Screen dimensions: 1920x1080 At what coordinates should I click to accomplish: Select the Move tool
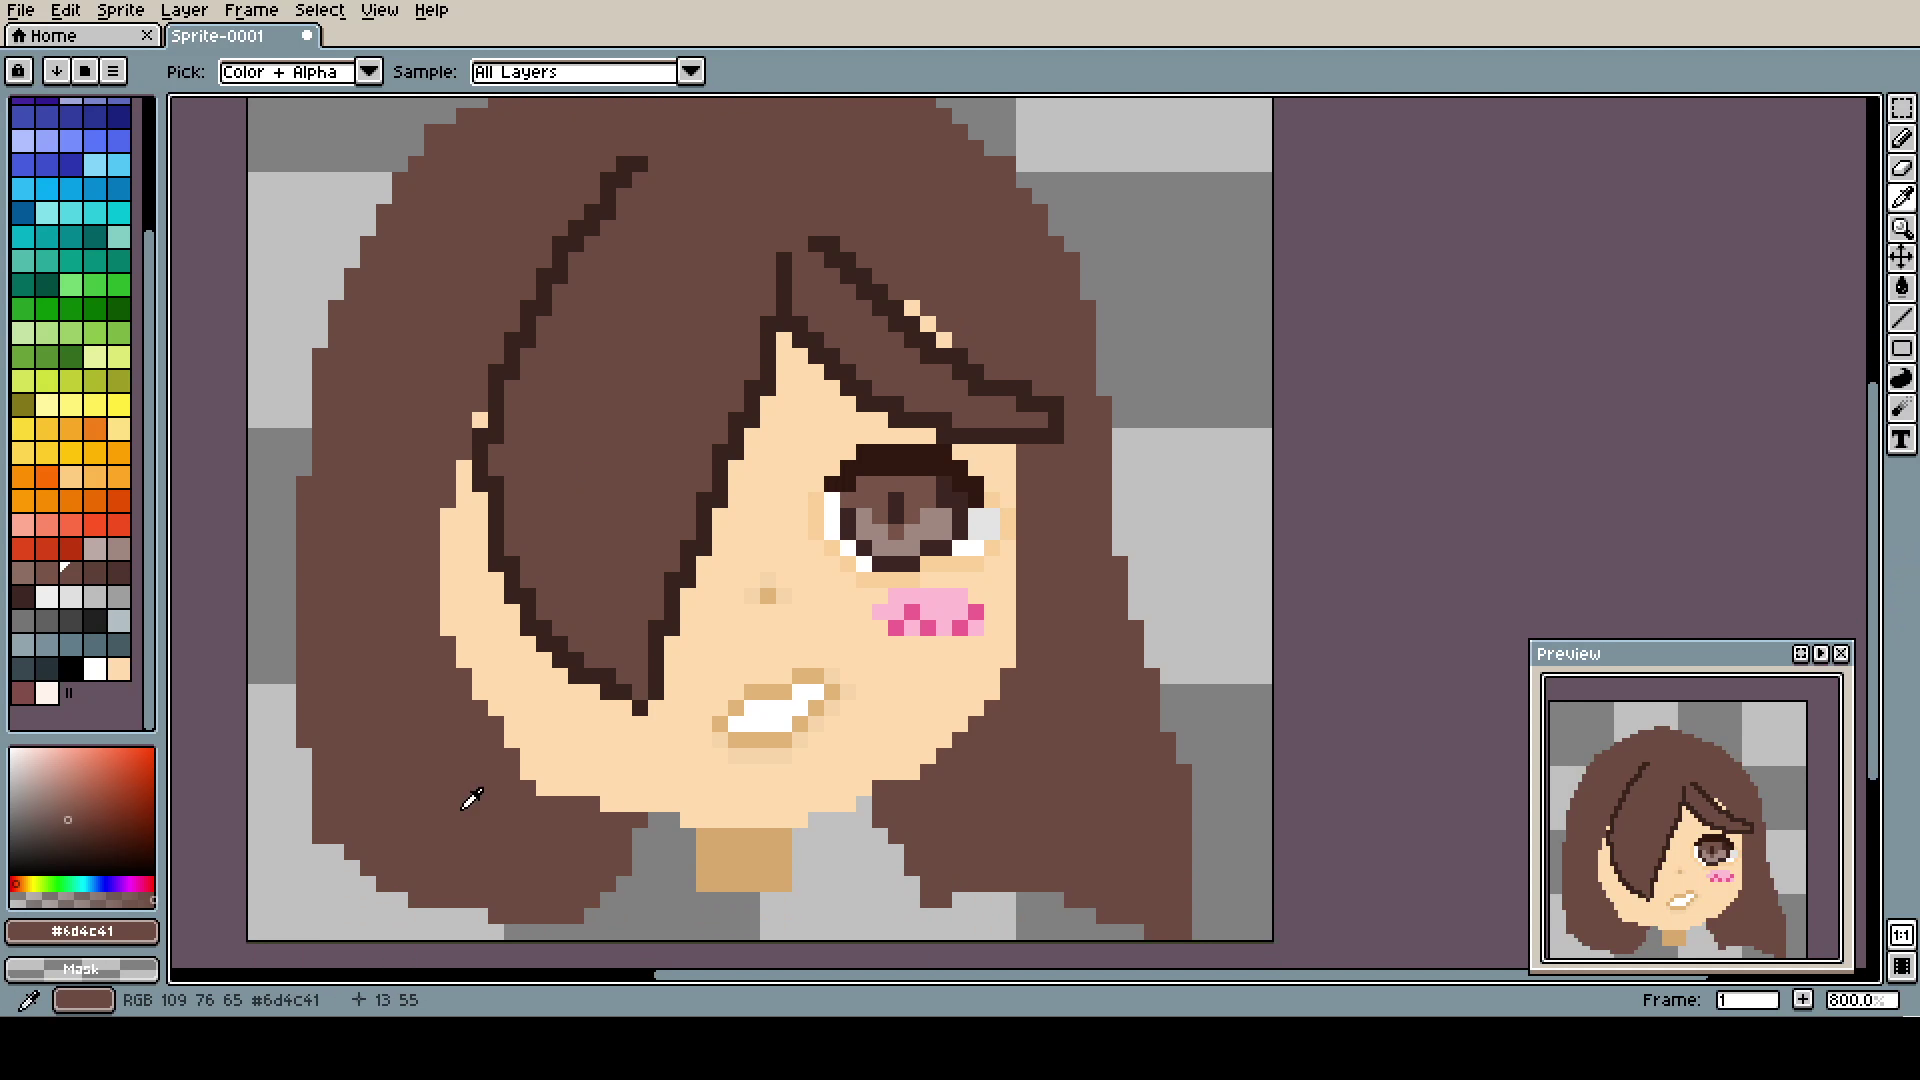click(1901, 258)
